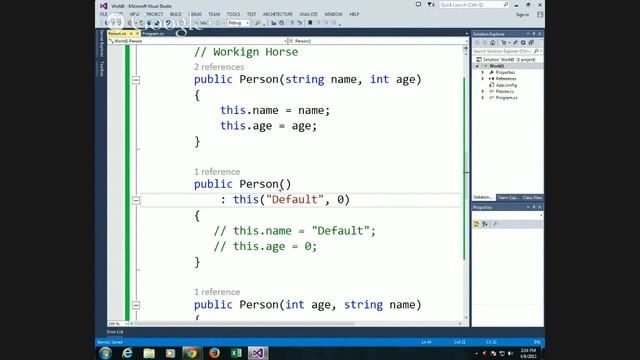Click the uncomment selection toolbar icon
Image resolution: width=640 pixels, height=360 pixels.
pyautogui.click(x=300, y=23)
